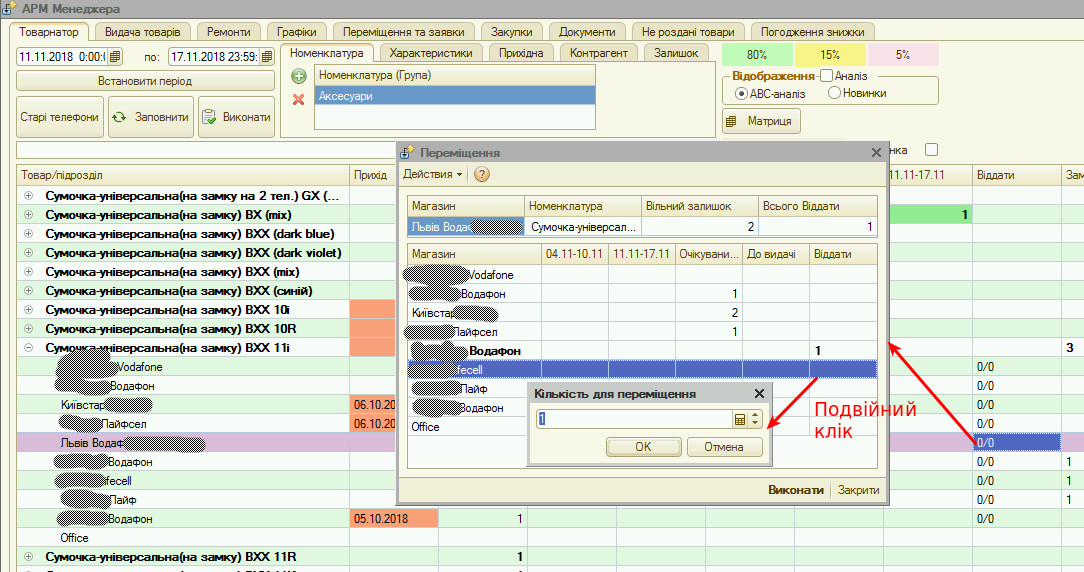Open the Характеристики tab
The height and width of the screenshot is (572, 1084).
coord(431,52)
